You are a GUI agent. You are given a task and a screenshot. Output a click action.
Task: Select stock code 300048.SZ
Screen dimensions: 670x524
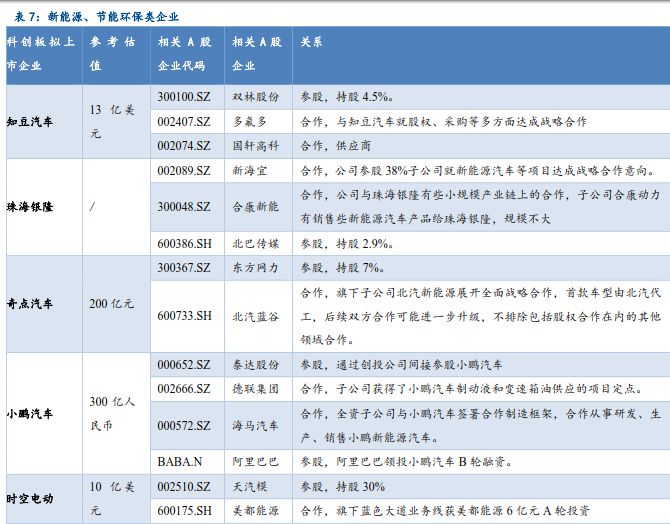[184, 207]
